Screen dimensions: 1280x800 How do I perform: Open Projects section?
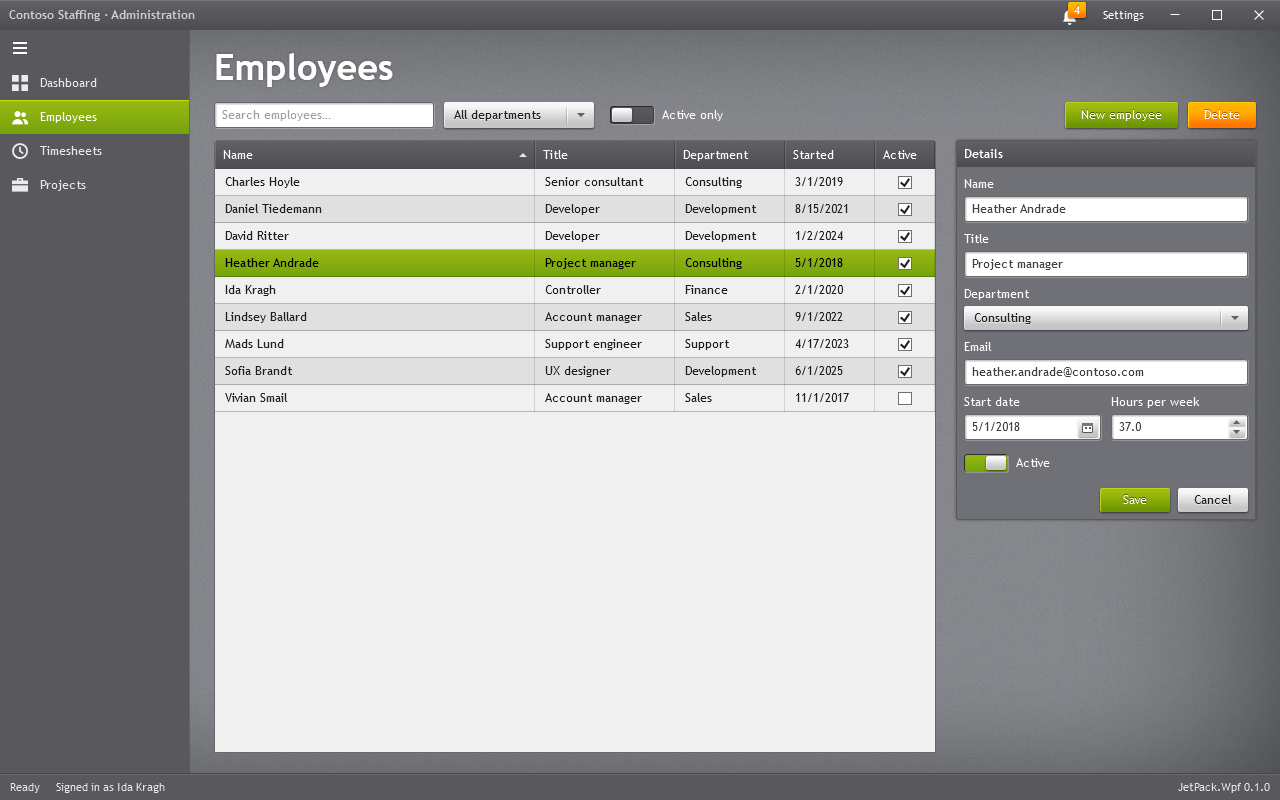[95, 185]
